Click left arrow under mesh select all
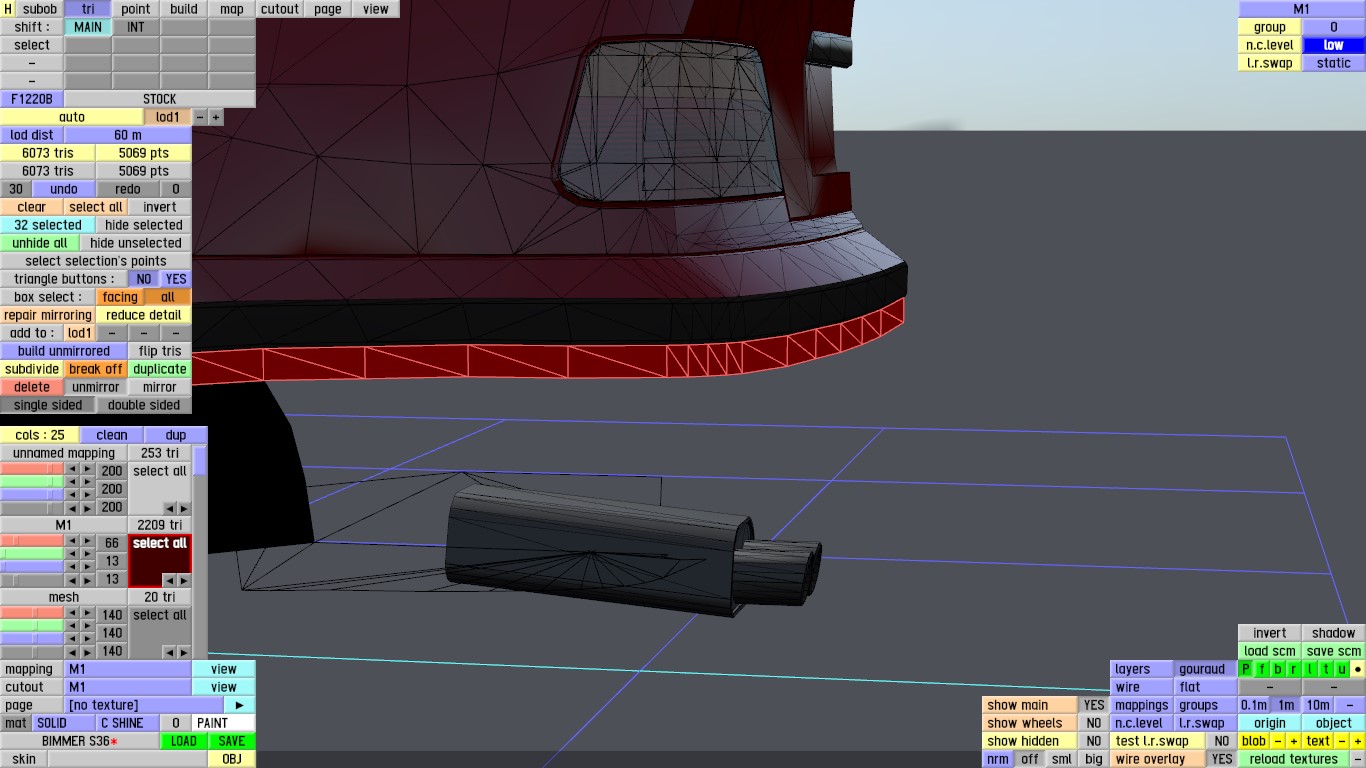Image resolution: width=1366 pixels, height=768 pixels. [x=169, y=652]
